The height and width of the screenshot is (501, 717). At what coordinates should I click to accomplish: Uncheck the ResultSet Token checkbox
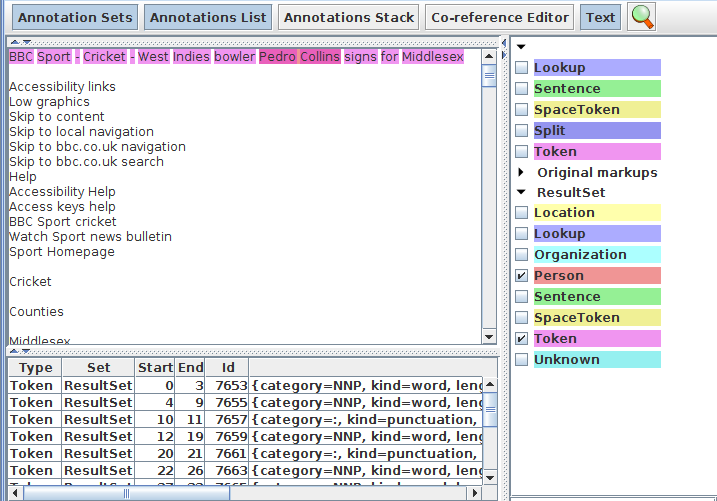[x=521, y=339]
